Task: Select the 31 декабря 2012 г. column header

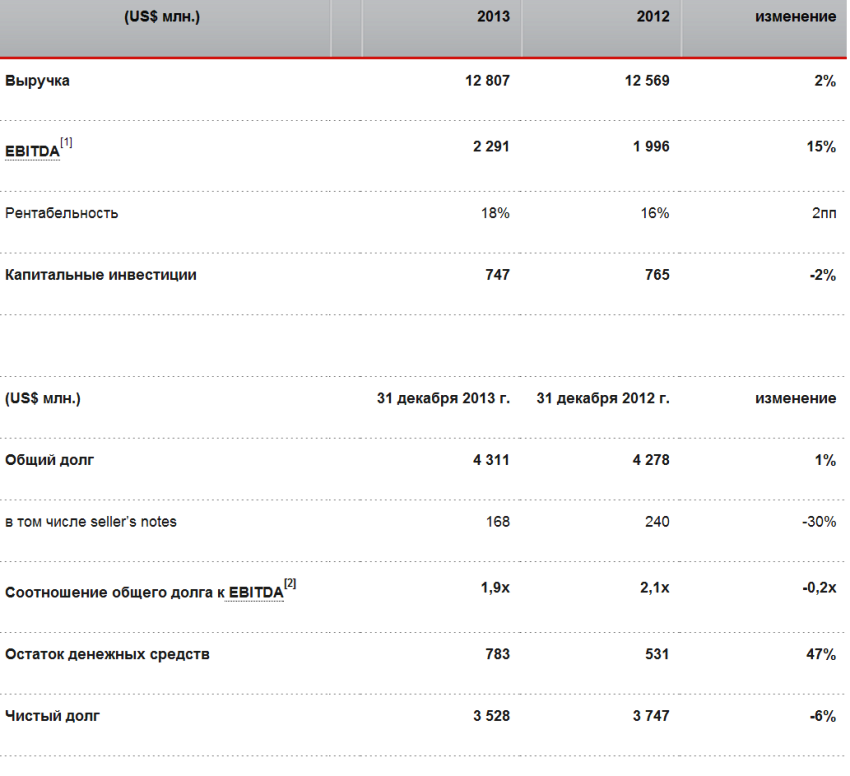Action: pos(603,398)
